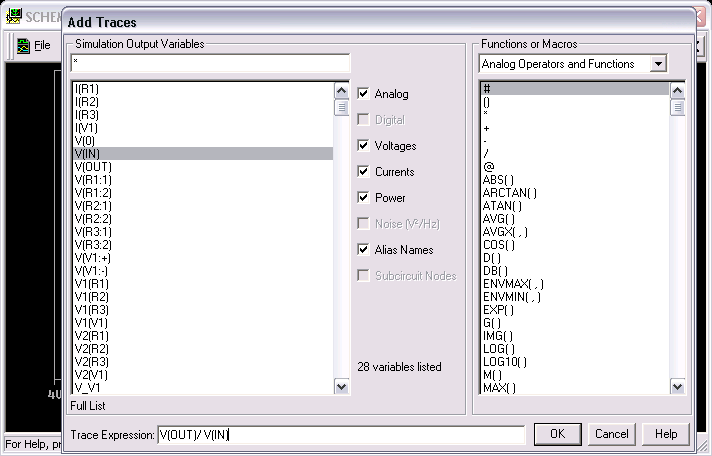This screenshot has width=712, height=456.
Task: Select the ARCTAN( ) function
Action: click(x=575, y=193)
